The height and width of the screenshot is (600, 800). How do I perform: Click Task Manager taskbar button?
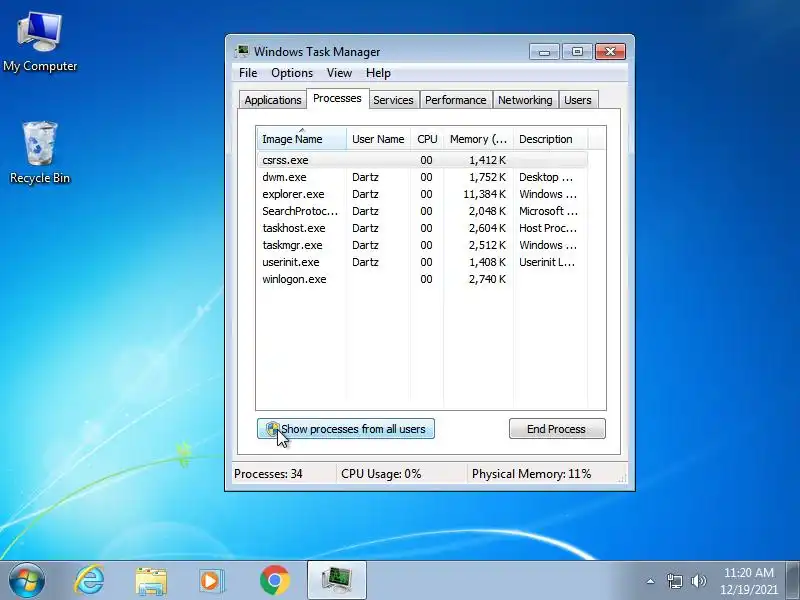pyautogui.click(x=337, y=580)
